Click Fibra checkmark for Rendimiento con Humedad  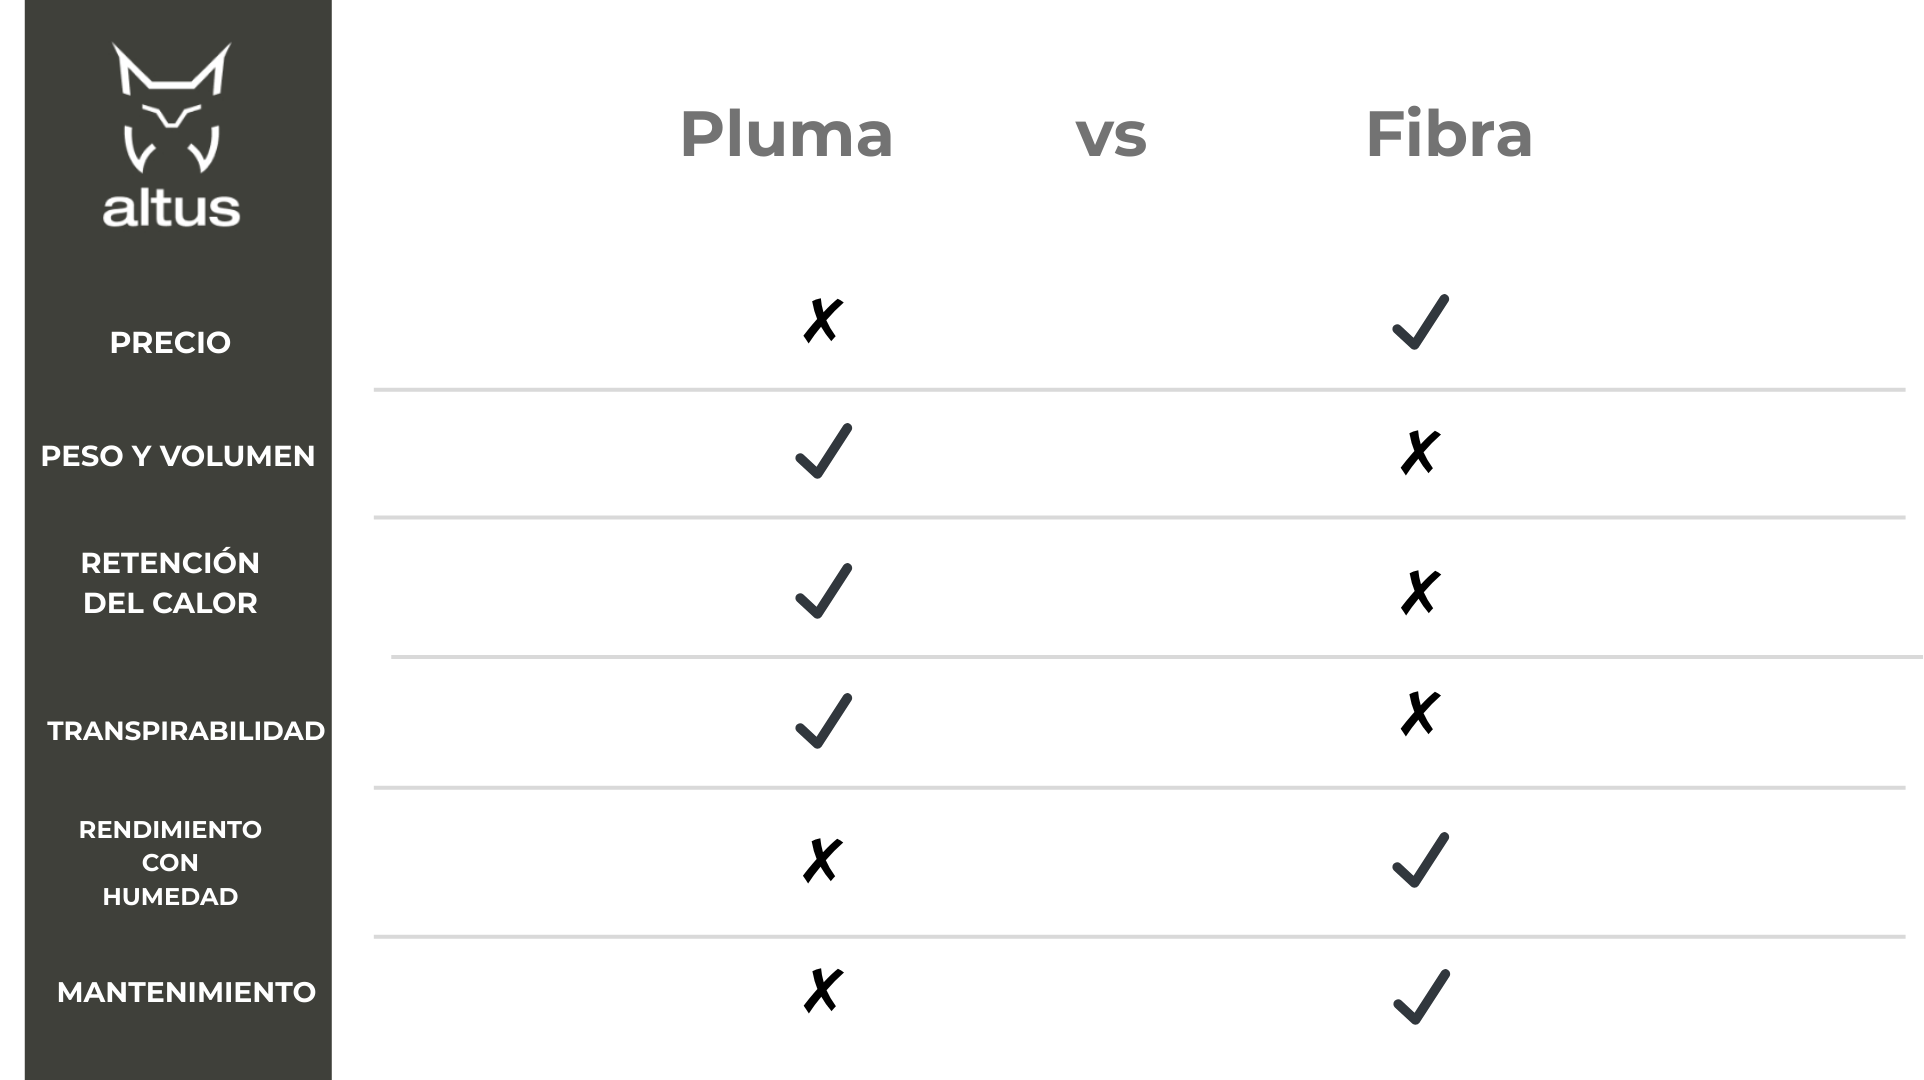coord(1420,860)
